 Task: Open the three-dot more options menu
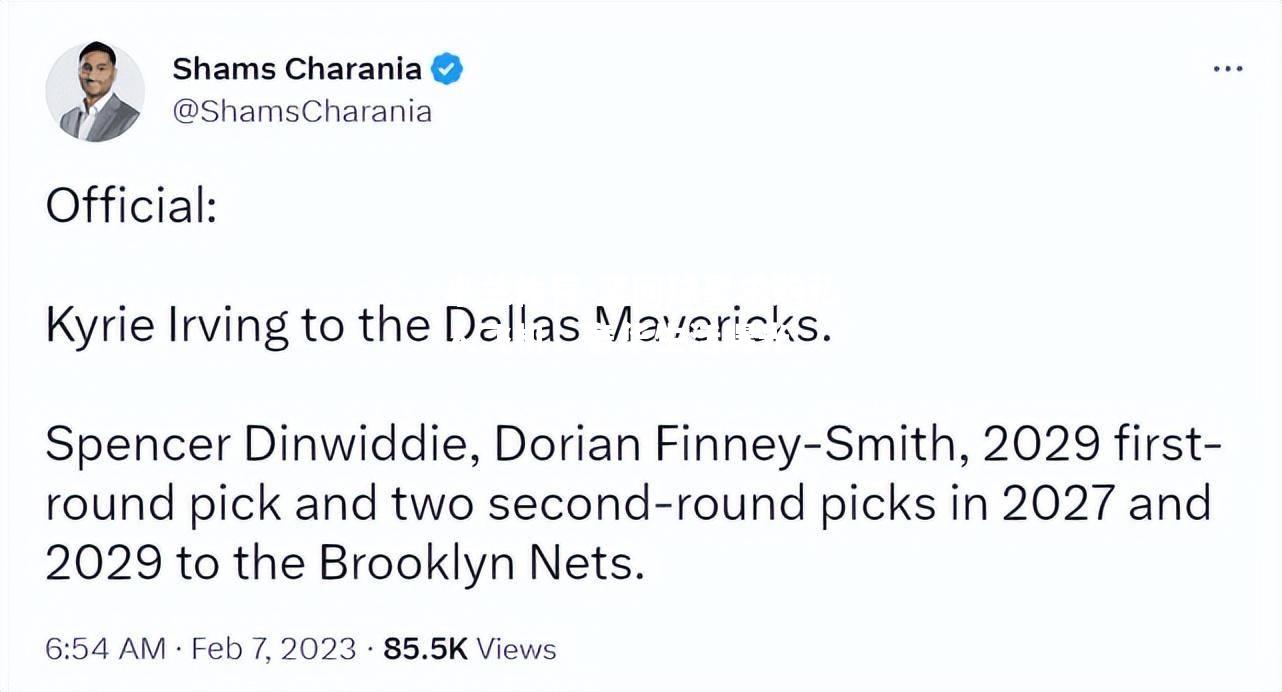1227,69
